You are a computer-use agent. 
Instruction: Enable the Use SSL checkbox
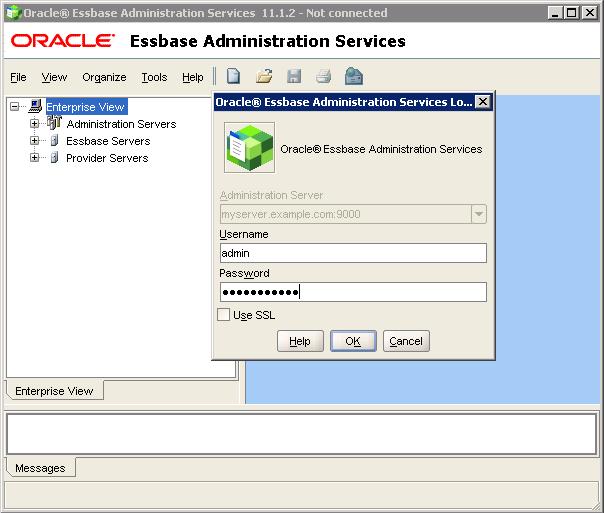pos(223,315)
